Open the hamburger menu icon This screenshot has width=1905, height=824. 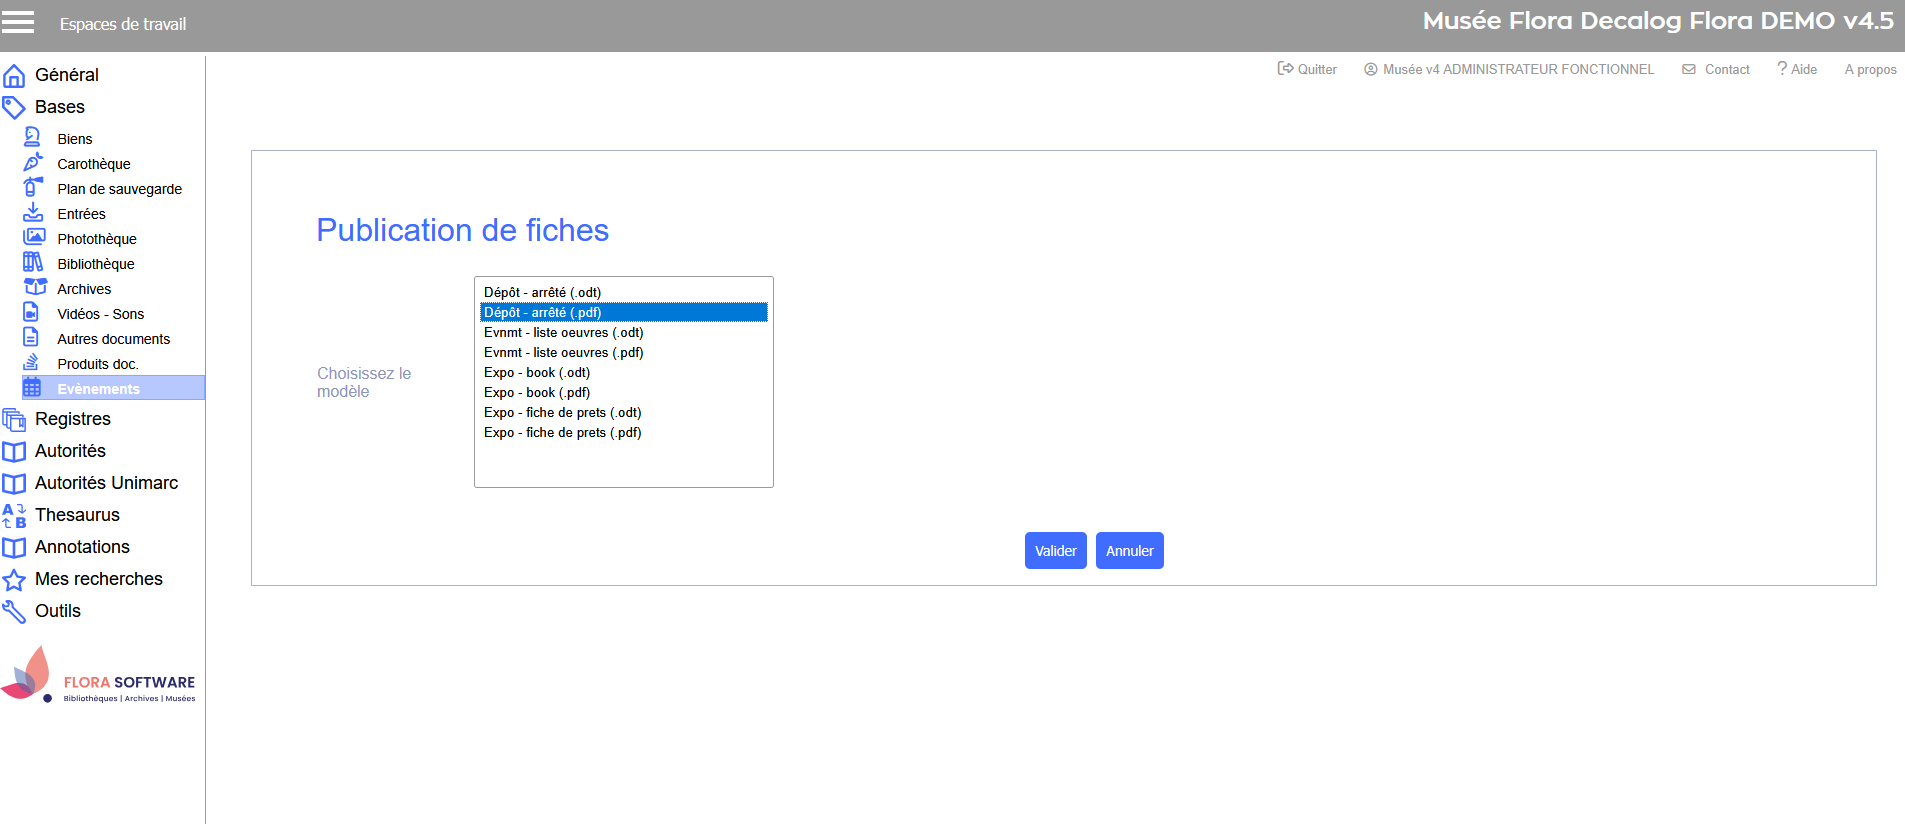pos(18,22)
